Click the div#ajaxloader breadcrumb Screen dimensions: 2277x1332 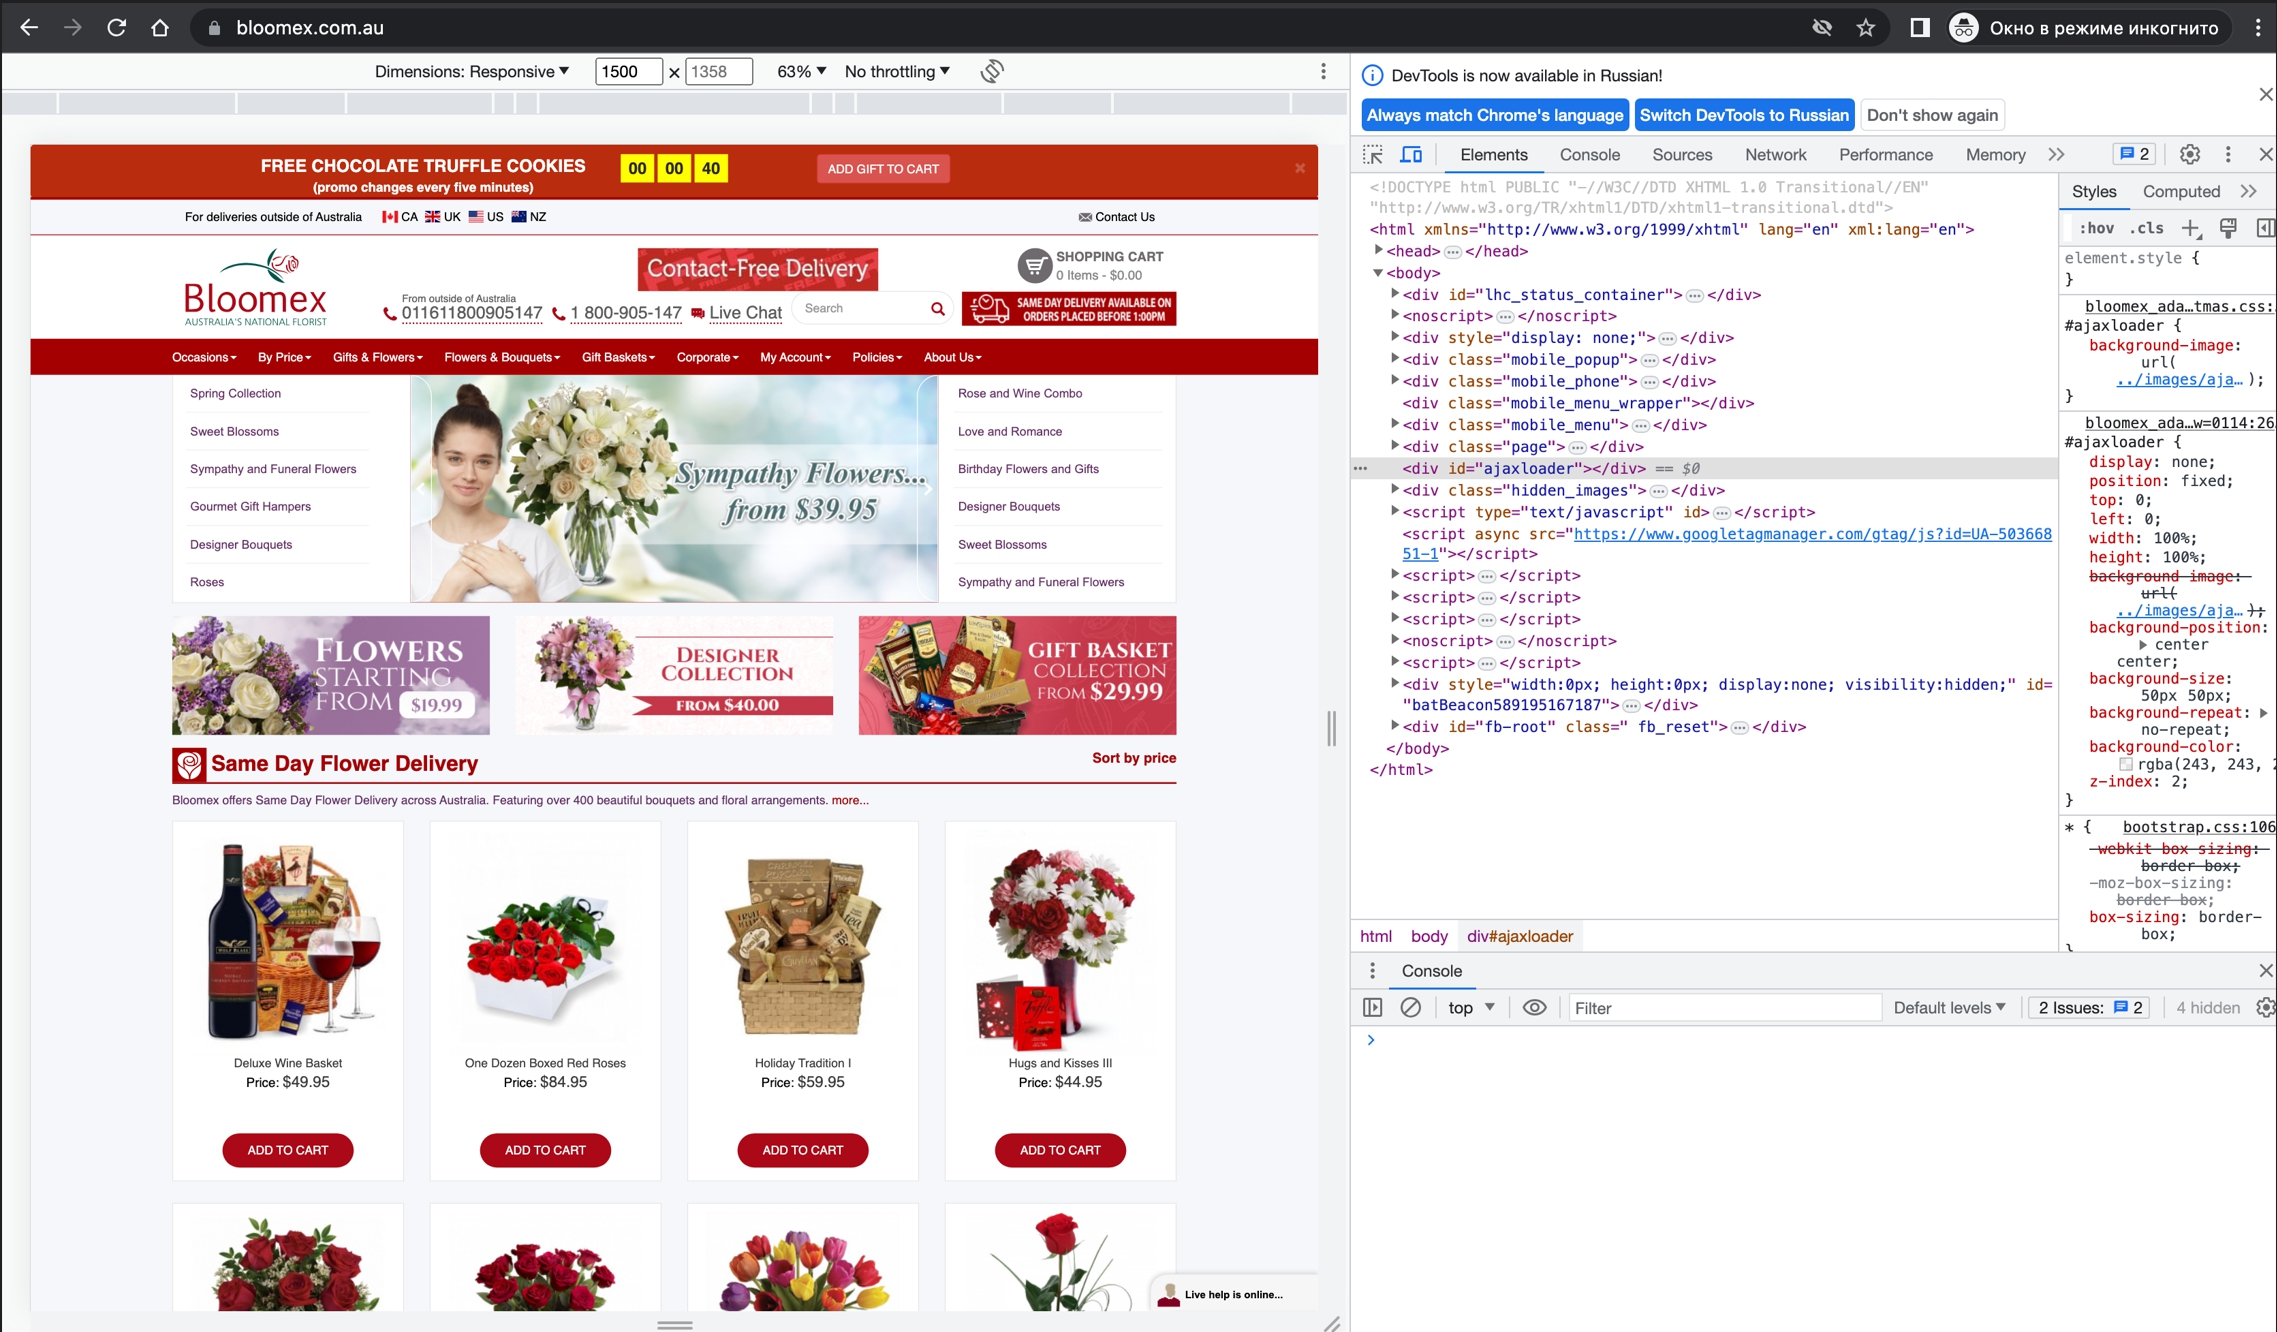pyautogui.click(x=1519, y=937)
